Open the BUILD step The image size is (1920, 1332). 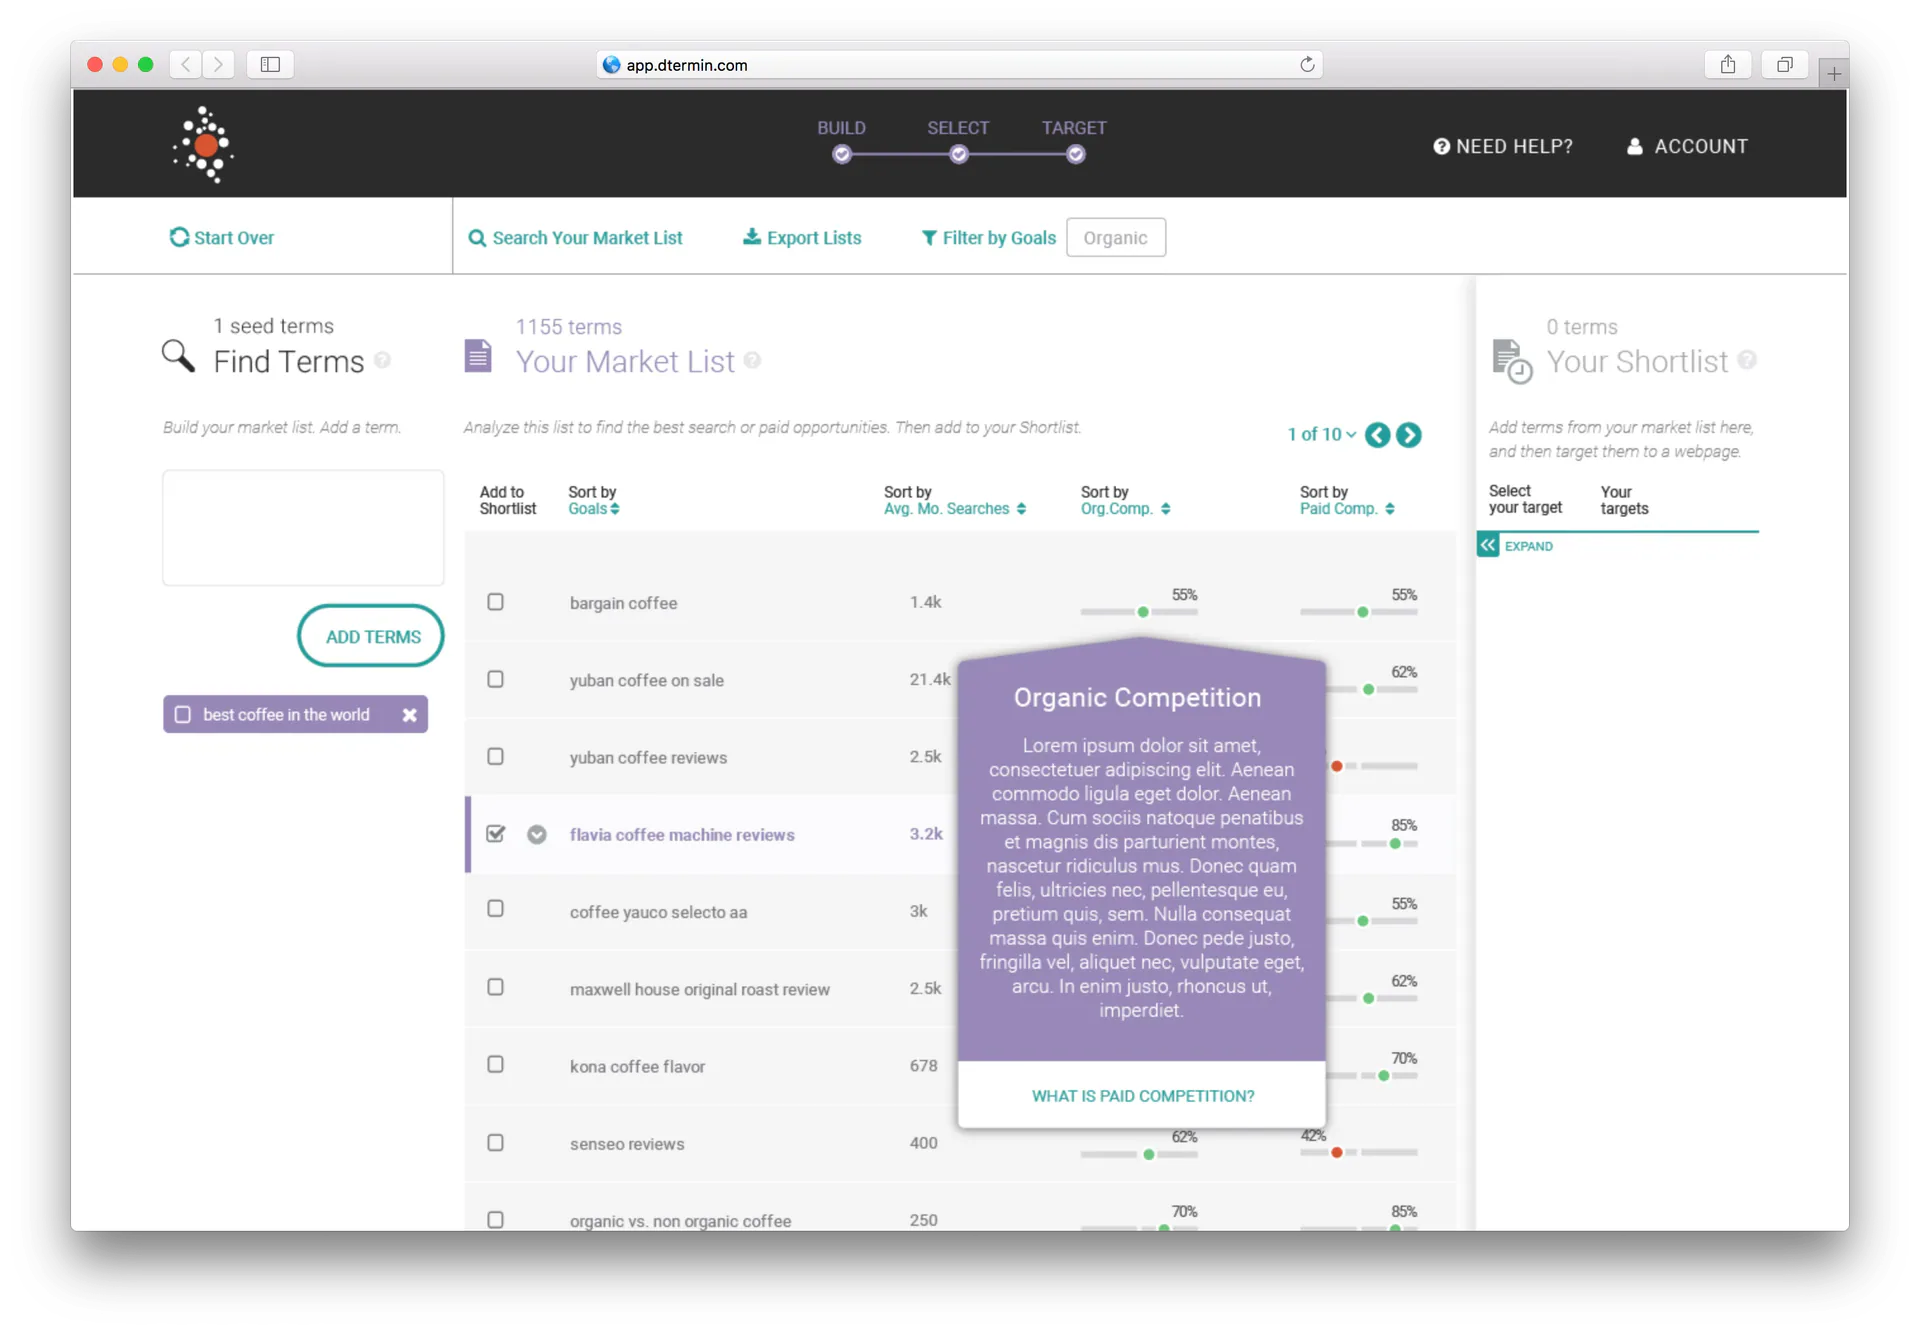point(841,128)
